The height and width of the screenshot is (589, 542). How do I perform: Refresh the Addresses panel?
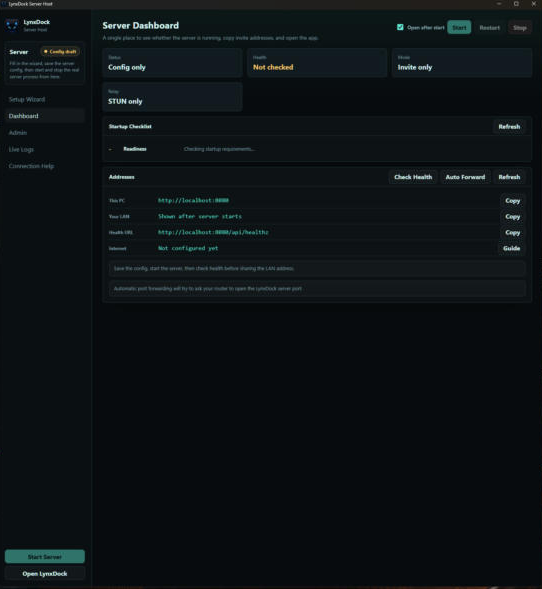click(509, 177)
